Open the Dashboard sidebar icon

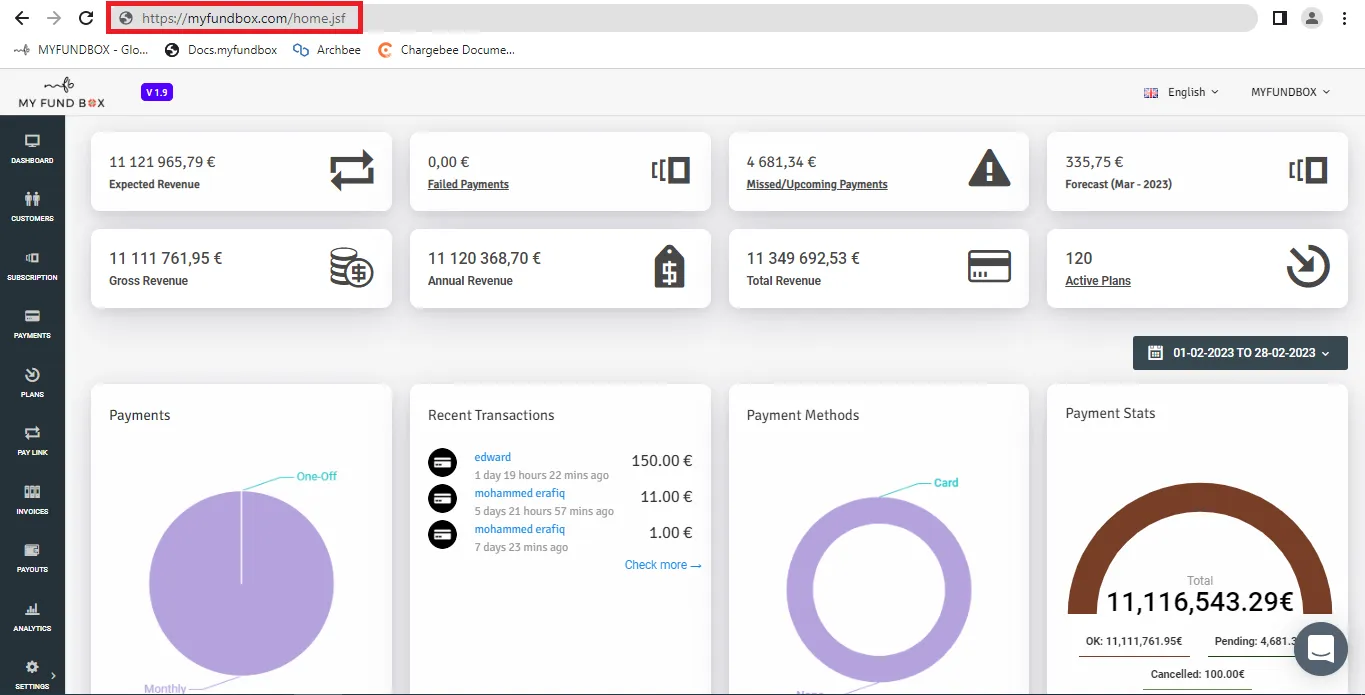click(32, 148)
